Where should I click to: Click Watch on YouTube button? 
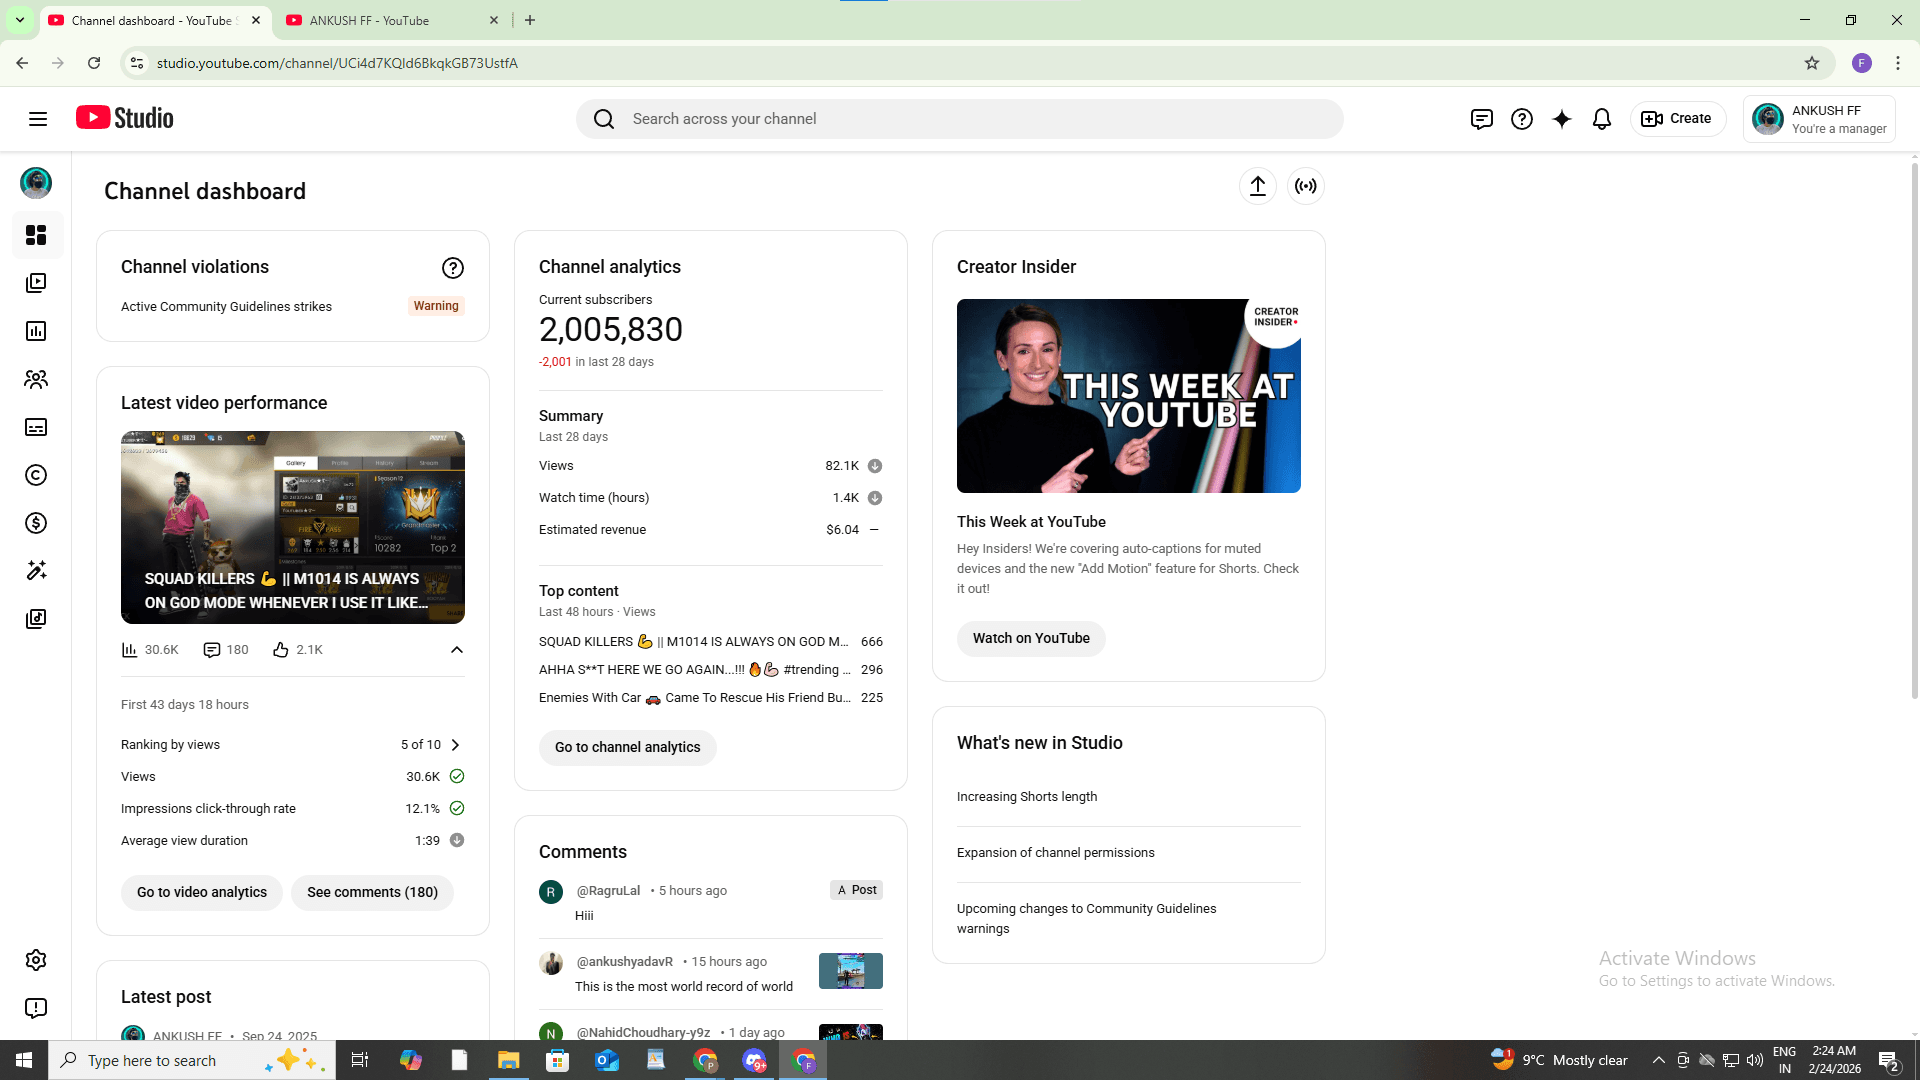tap(1031, 638)
